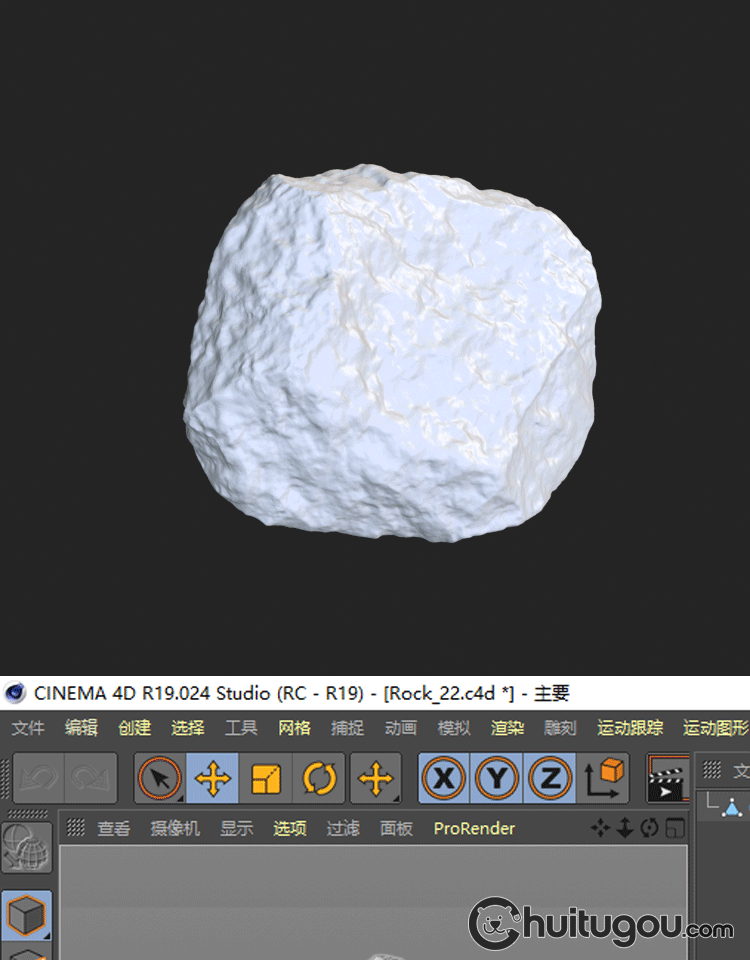Click the Make Editable globe icon
Viewport: 750px width, 960px height.
click(x=26, y=849)
